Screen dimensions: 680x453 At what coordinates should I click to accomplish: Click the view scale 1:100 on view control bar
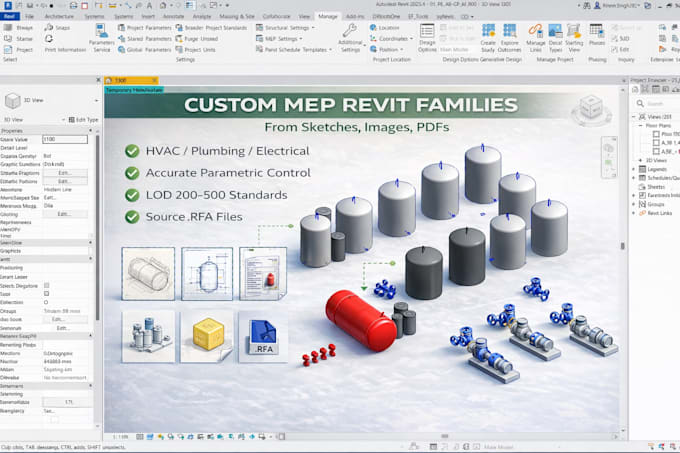120,437
